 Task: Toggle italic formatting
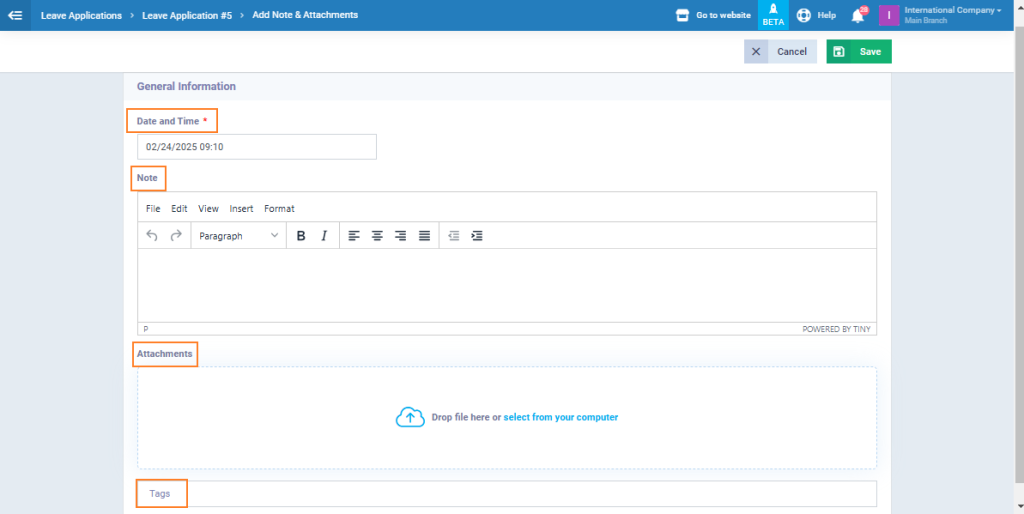coord(324,236)
